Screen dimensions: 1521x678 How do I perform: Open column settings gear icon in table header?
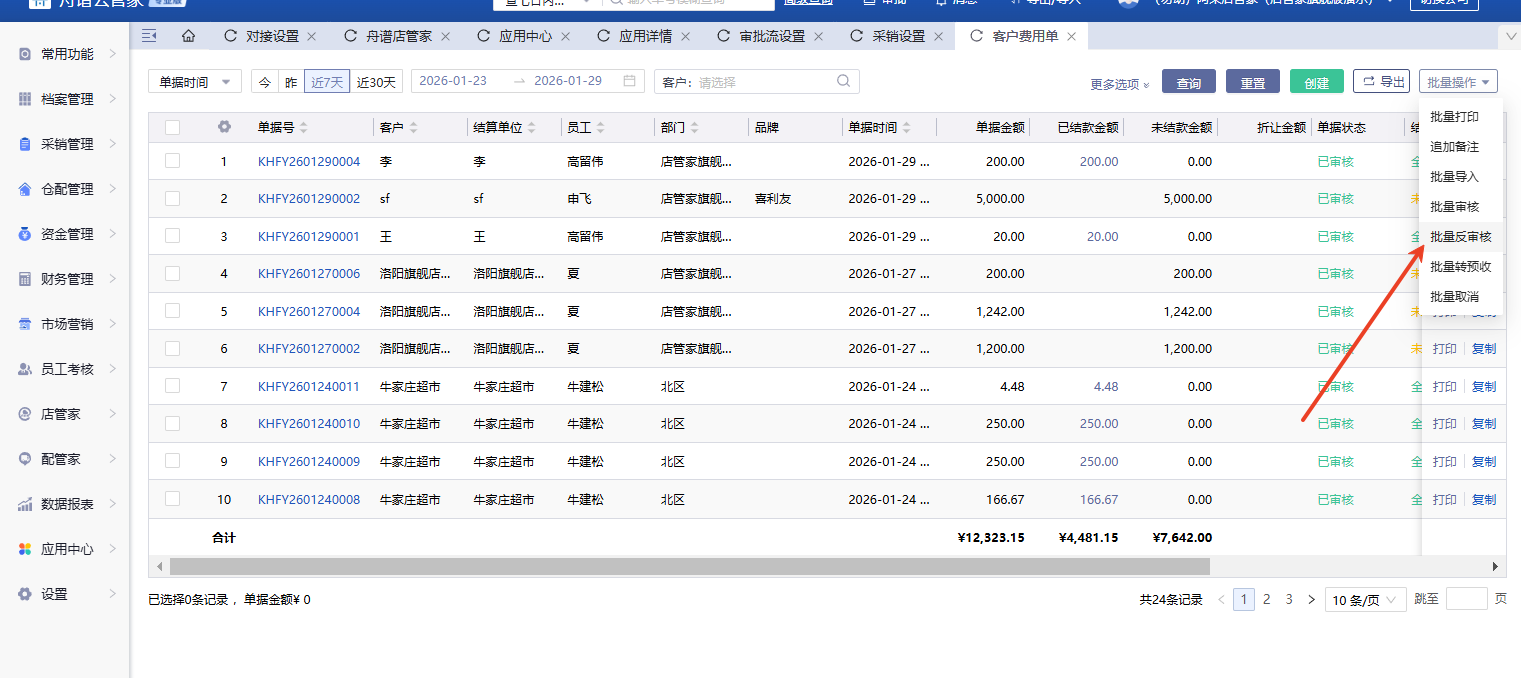224,127
